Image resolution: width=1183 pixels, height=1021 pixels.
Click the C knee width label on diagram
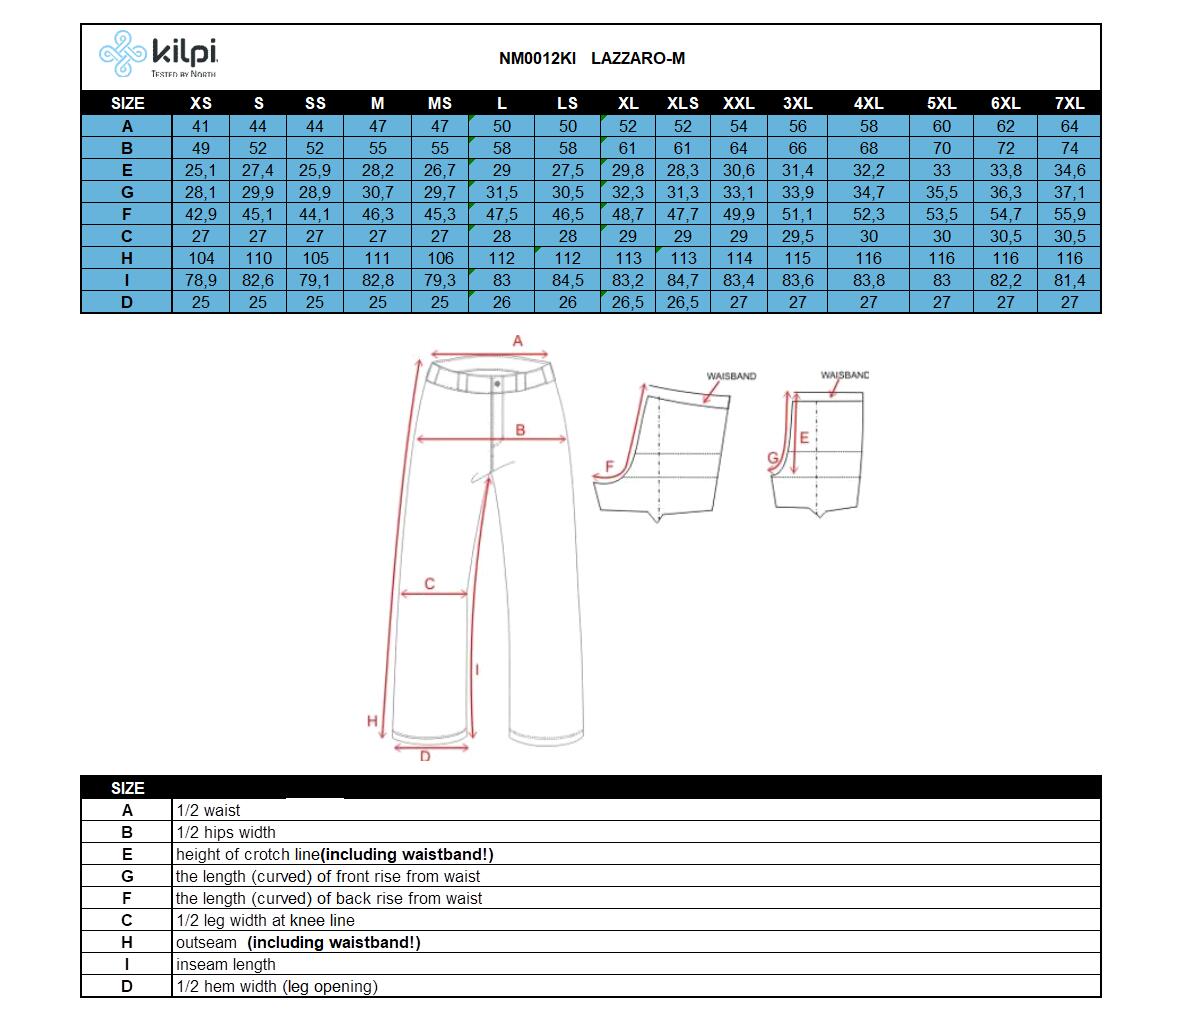click(429, 584)
